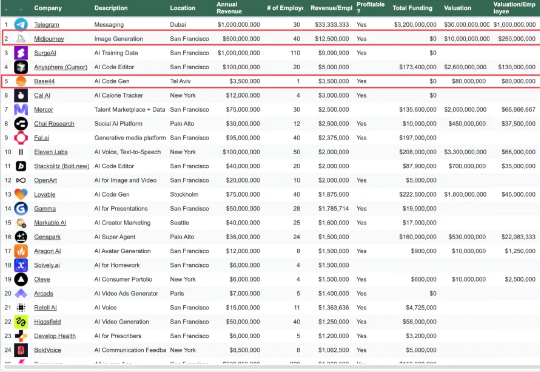Select the 'AI for Prescribers' description cell
The image size is (540, 372).
117,336
